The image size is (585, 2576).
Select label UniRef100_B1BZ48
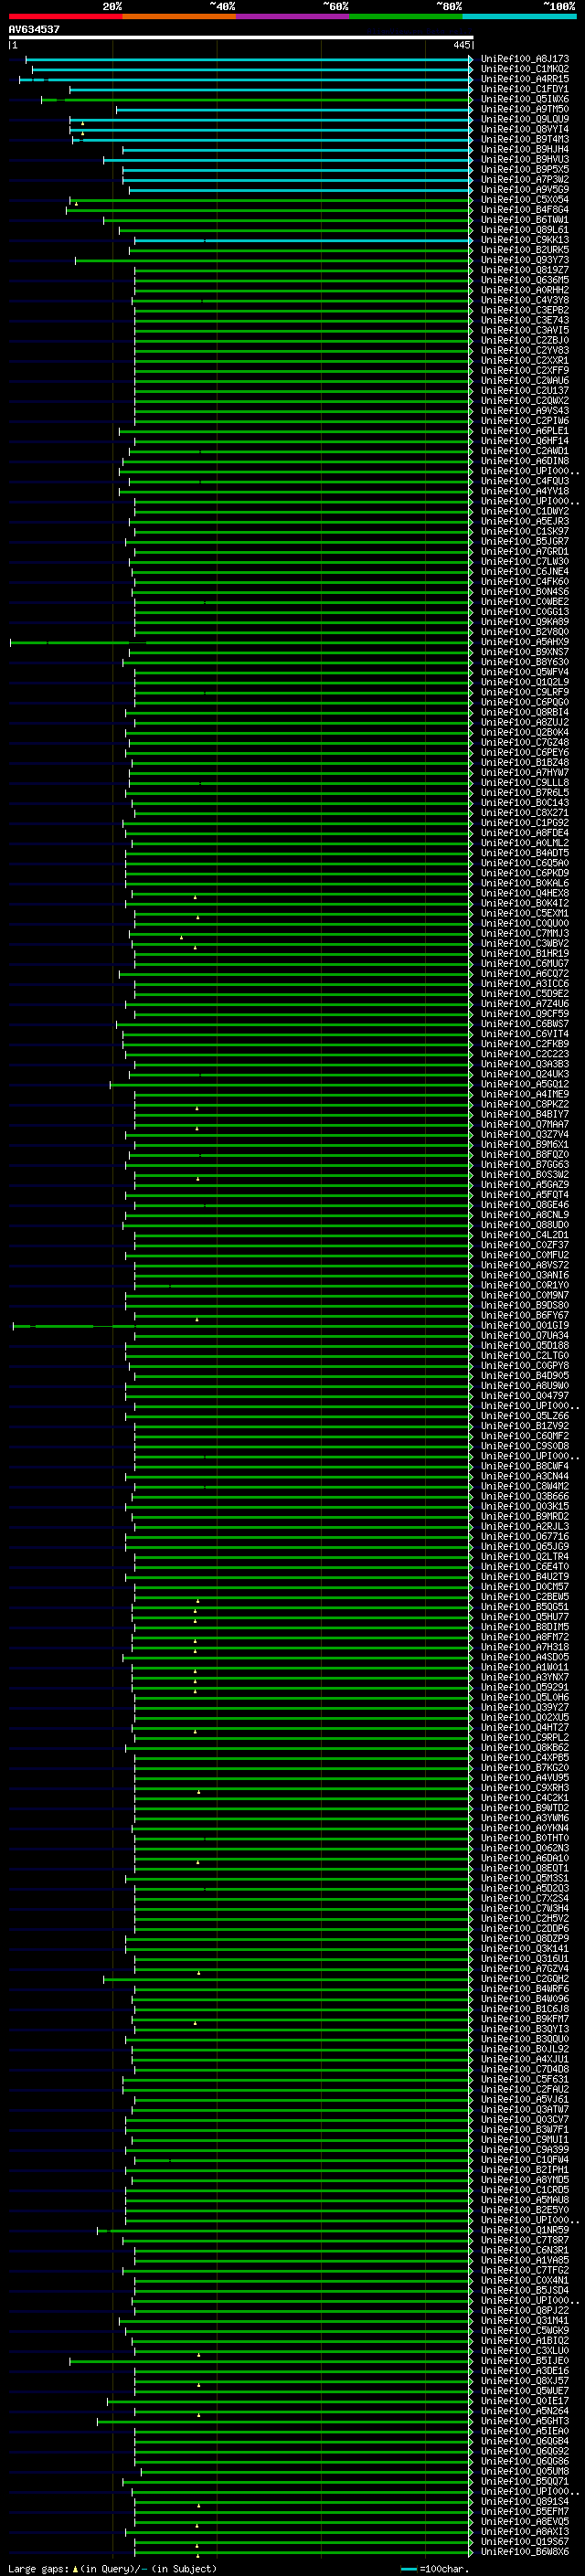click(525, 762)
